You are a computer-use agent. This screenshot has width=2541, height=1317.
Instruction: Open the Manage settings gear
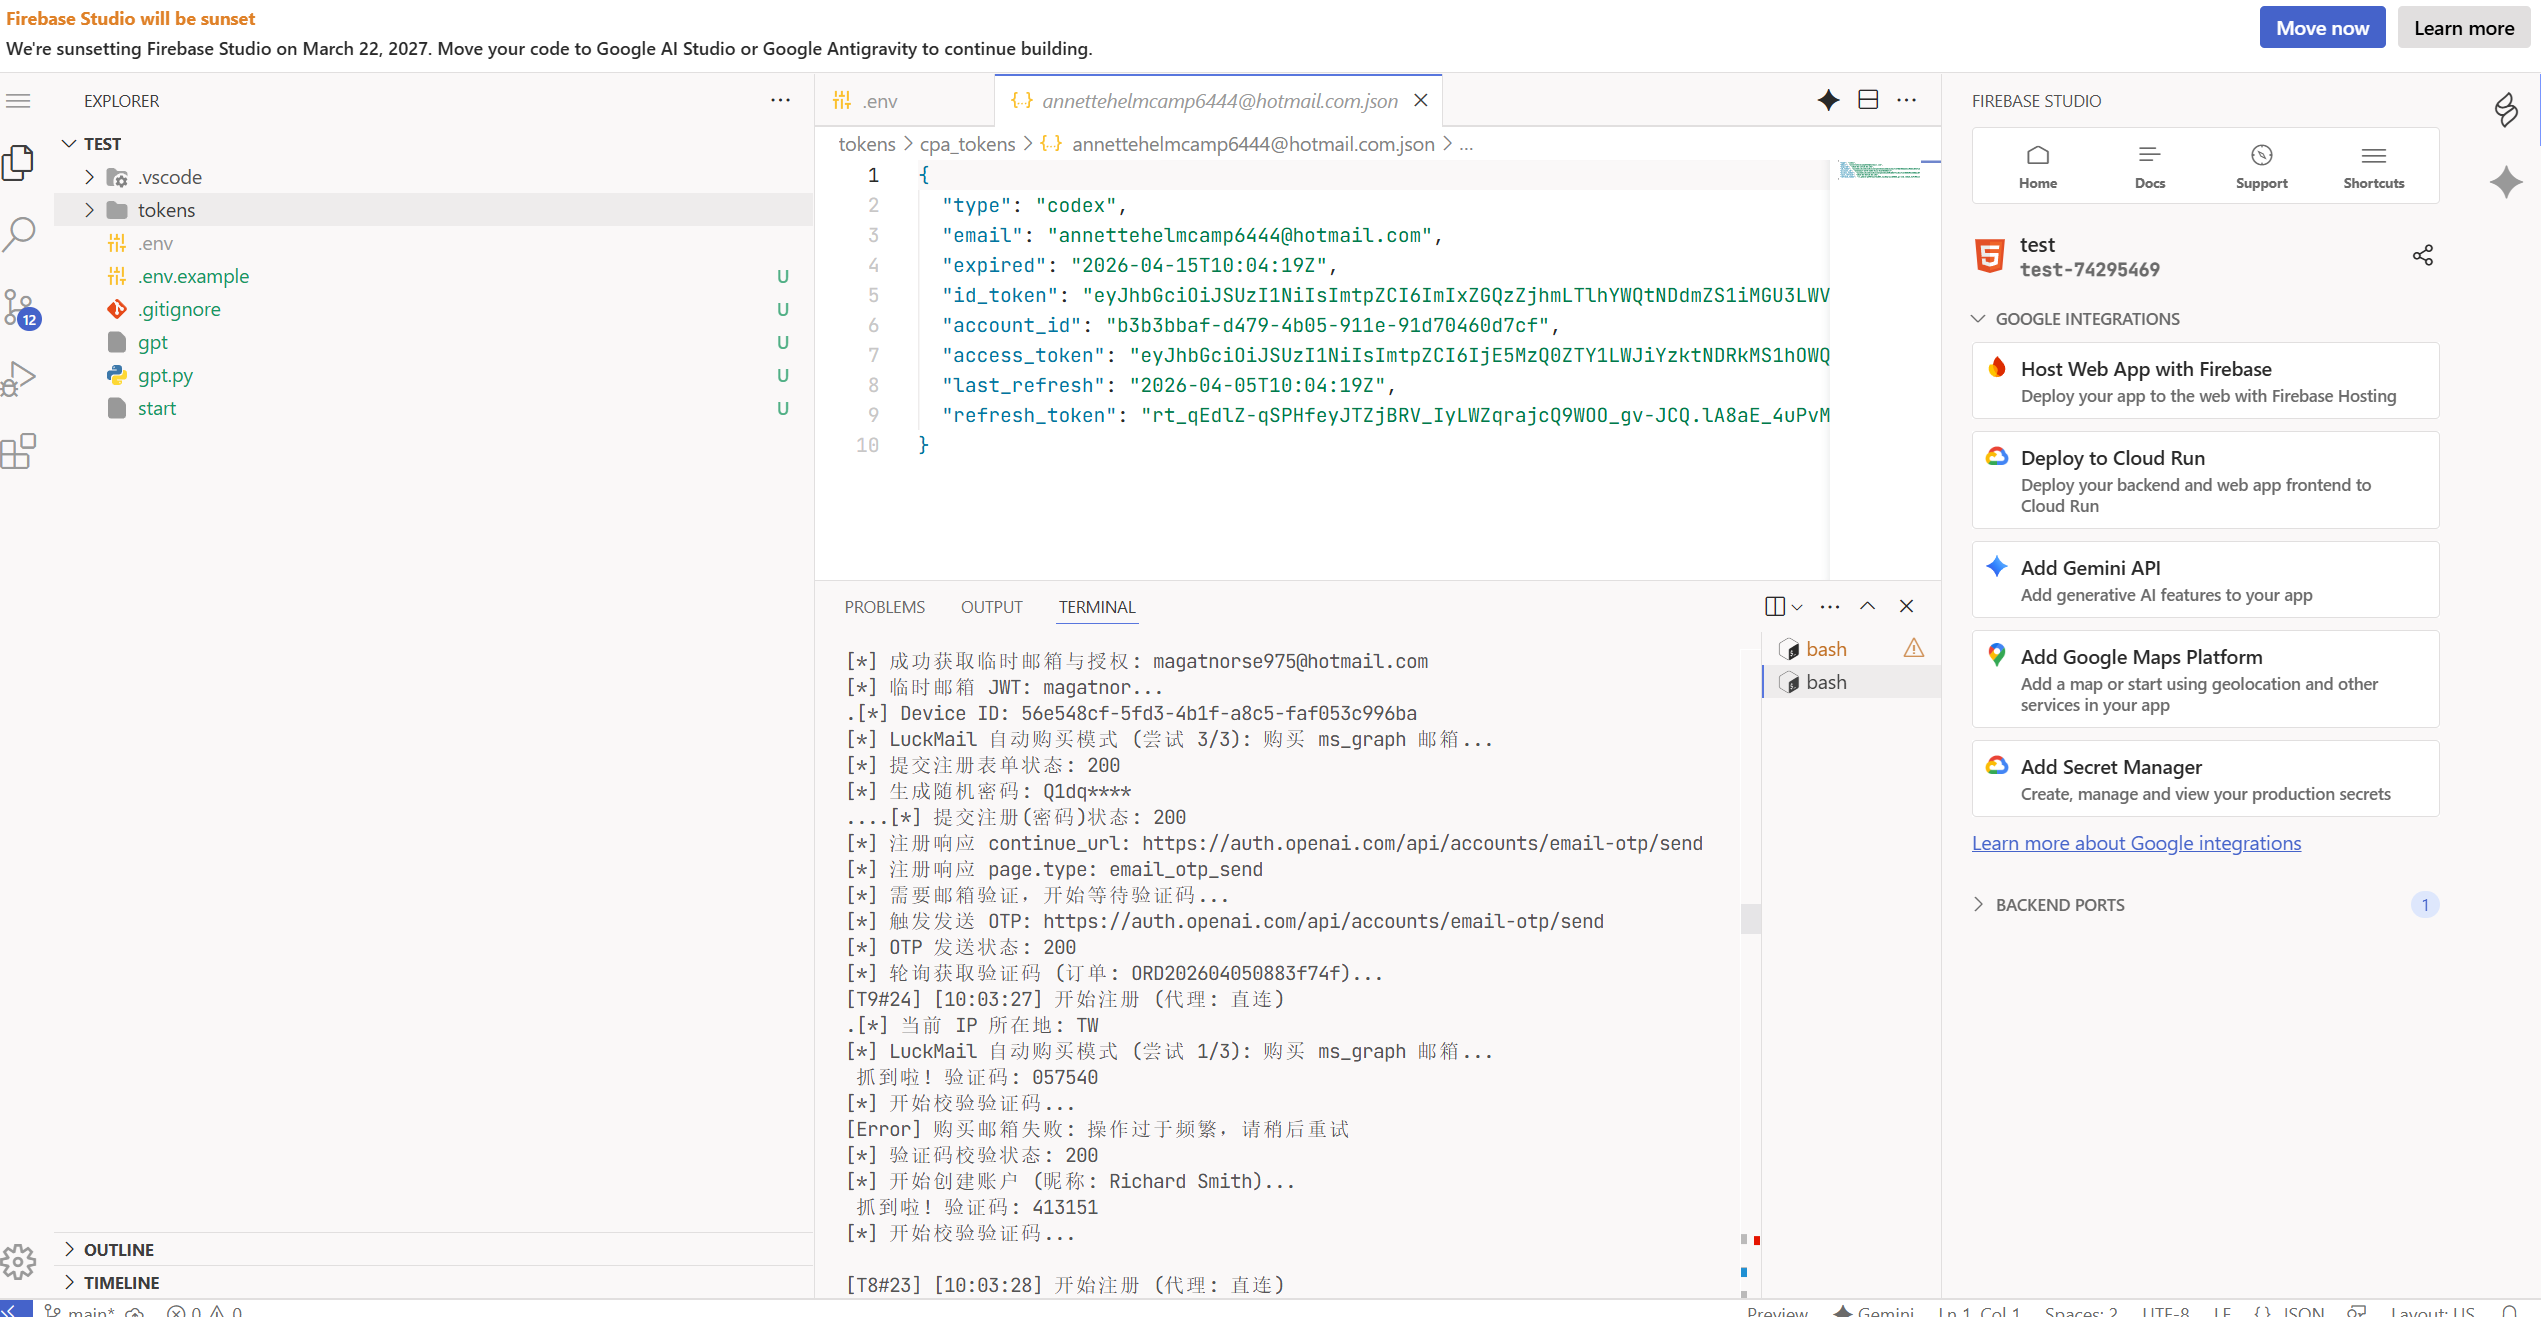point(19,1262)
